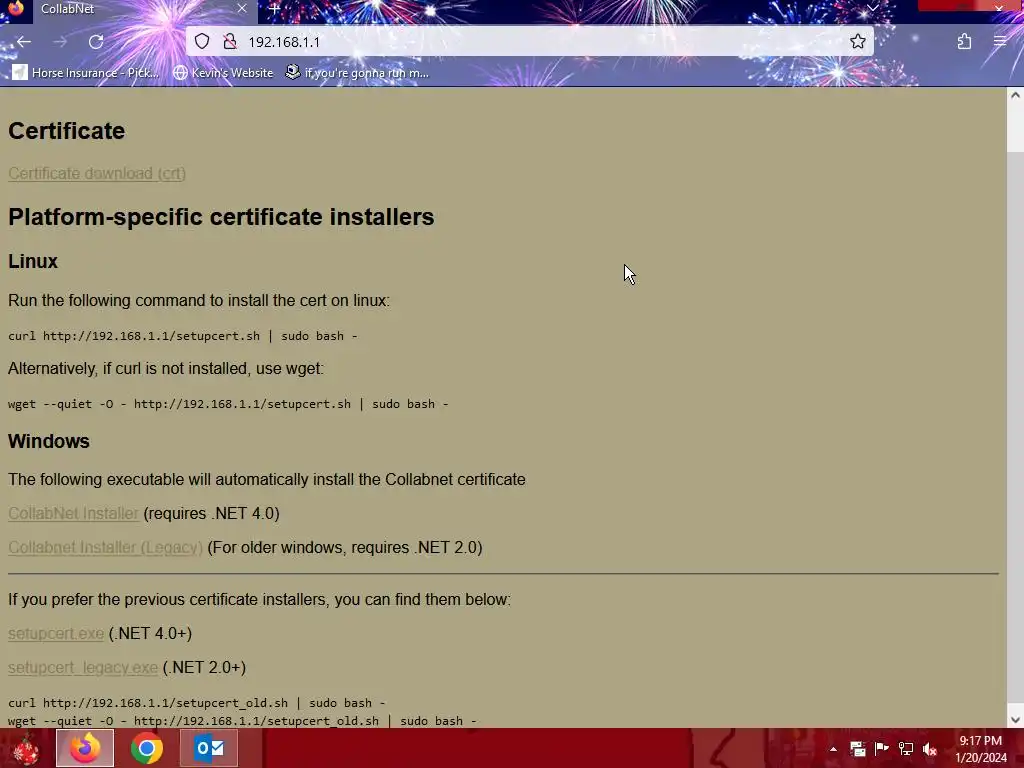The image size is (1024, 768).
Task: Click the CollabNet Installer link
Action: click(73, 513)
